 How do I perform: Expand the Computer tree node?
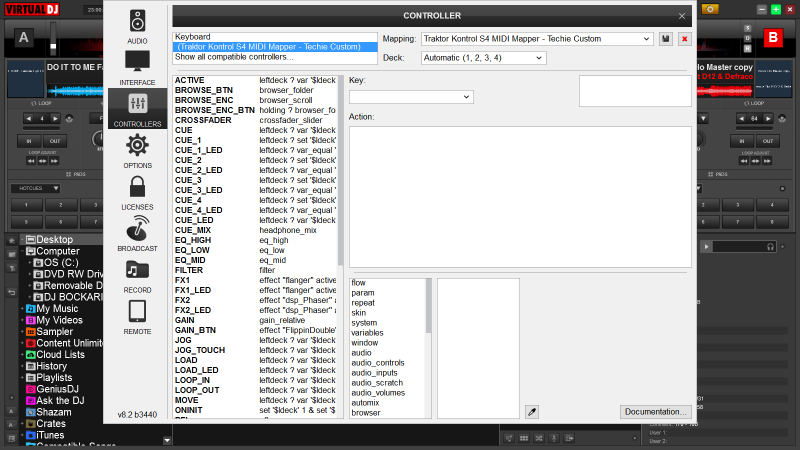pos(22,252)
